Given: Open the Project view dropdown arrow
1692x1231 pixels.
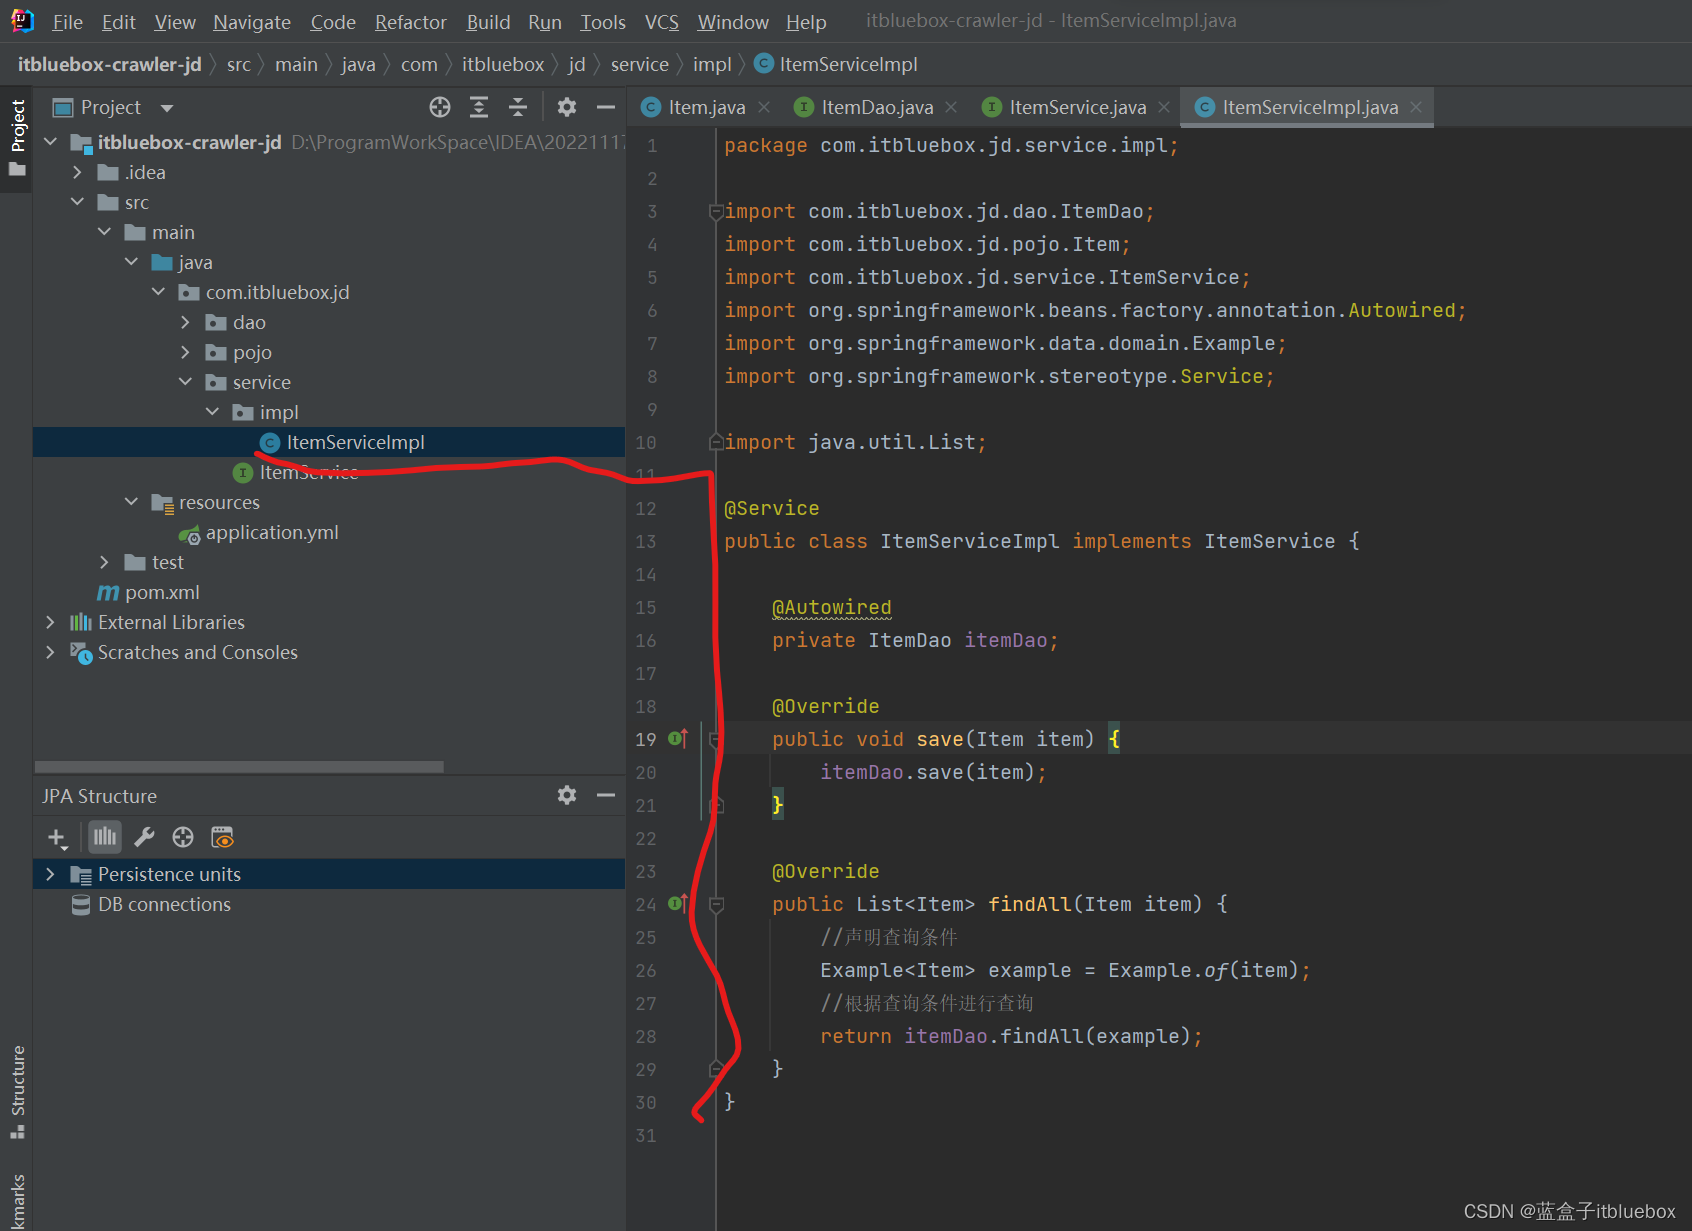Looking at the screenshot, I should tap(167, 108).
